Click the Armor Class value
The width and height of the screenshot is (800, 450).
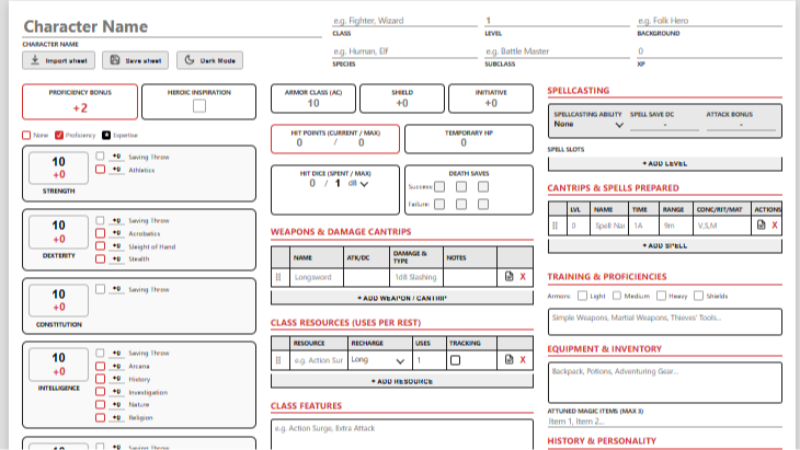click(313, 104)
